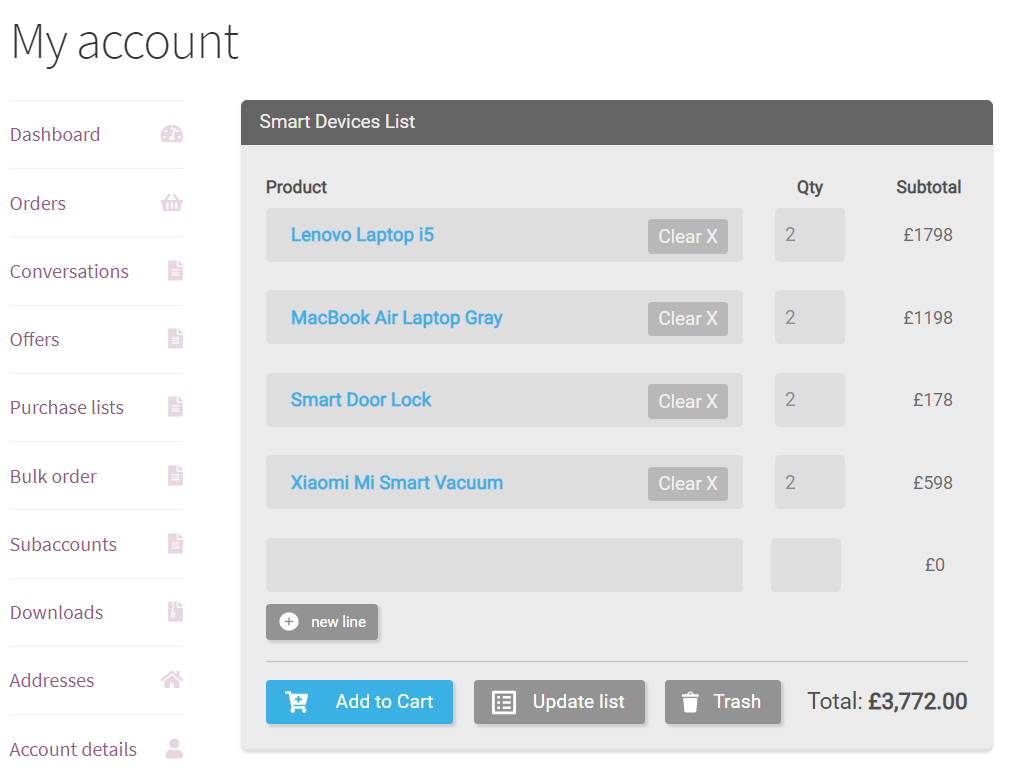
Task: Clear the Lenovo Laptop i5 row
Action: [x=688, y=236]
